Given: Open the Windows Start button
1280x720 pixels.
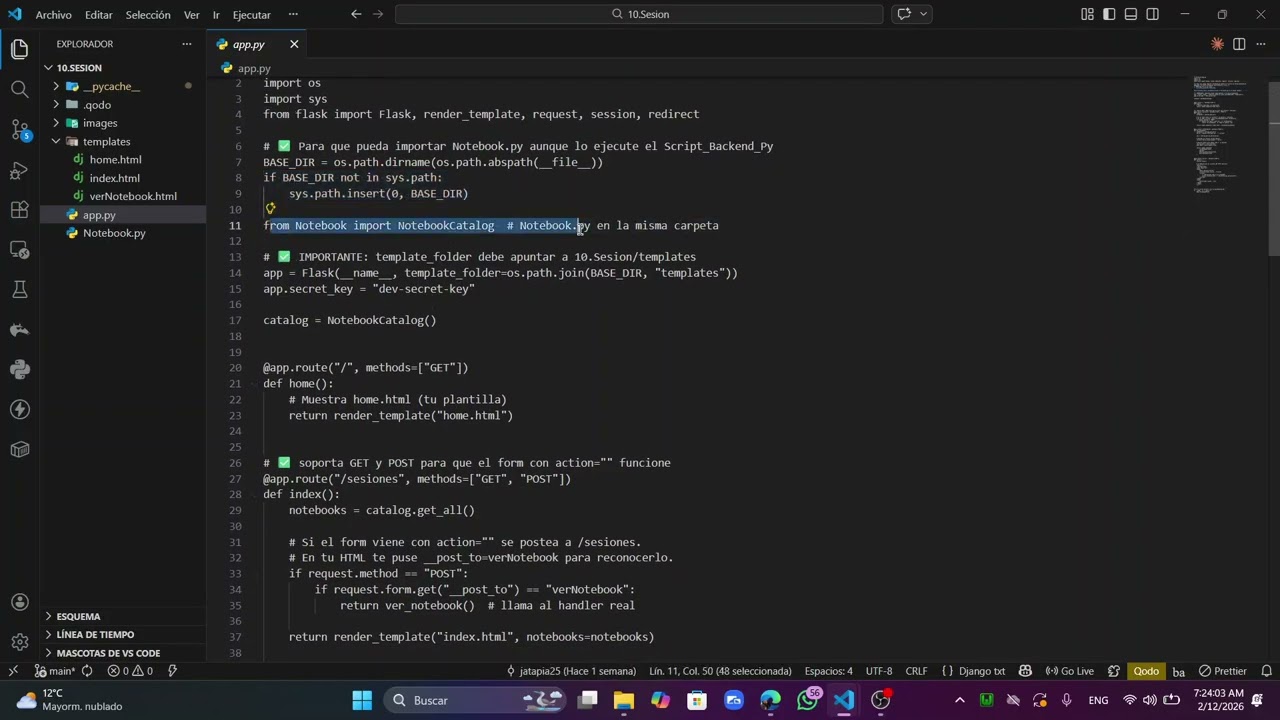Looking at the screenshot, I should click(x=362, y=700).
